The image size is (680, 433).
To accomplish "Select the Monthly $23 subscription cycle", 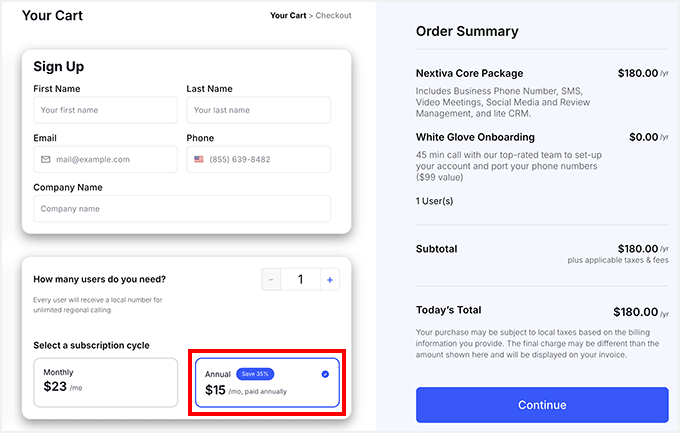I will (x=105, y=383).
